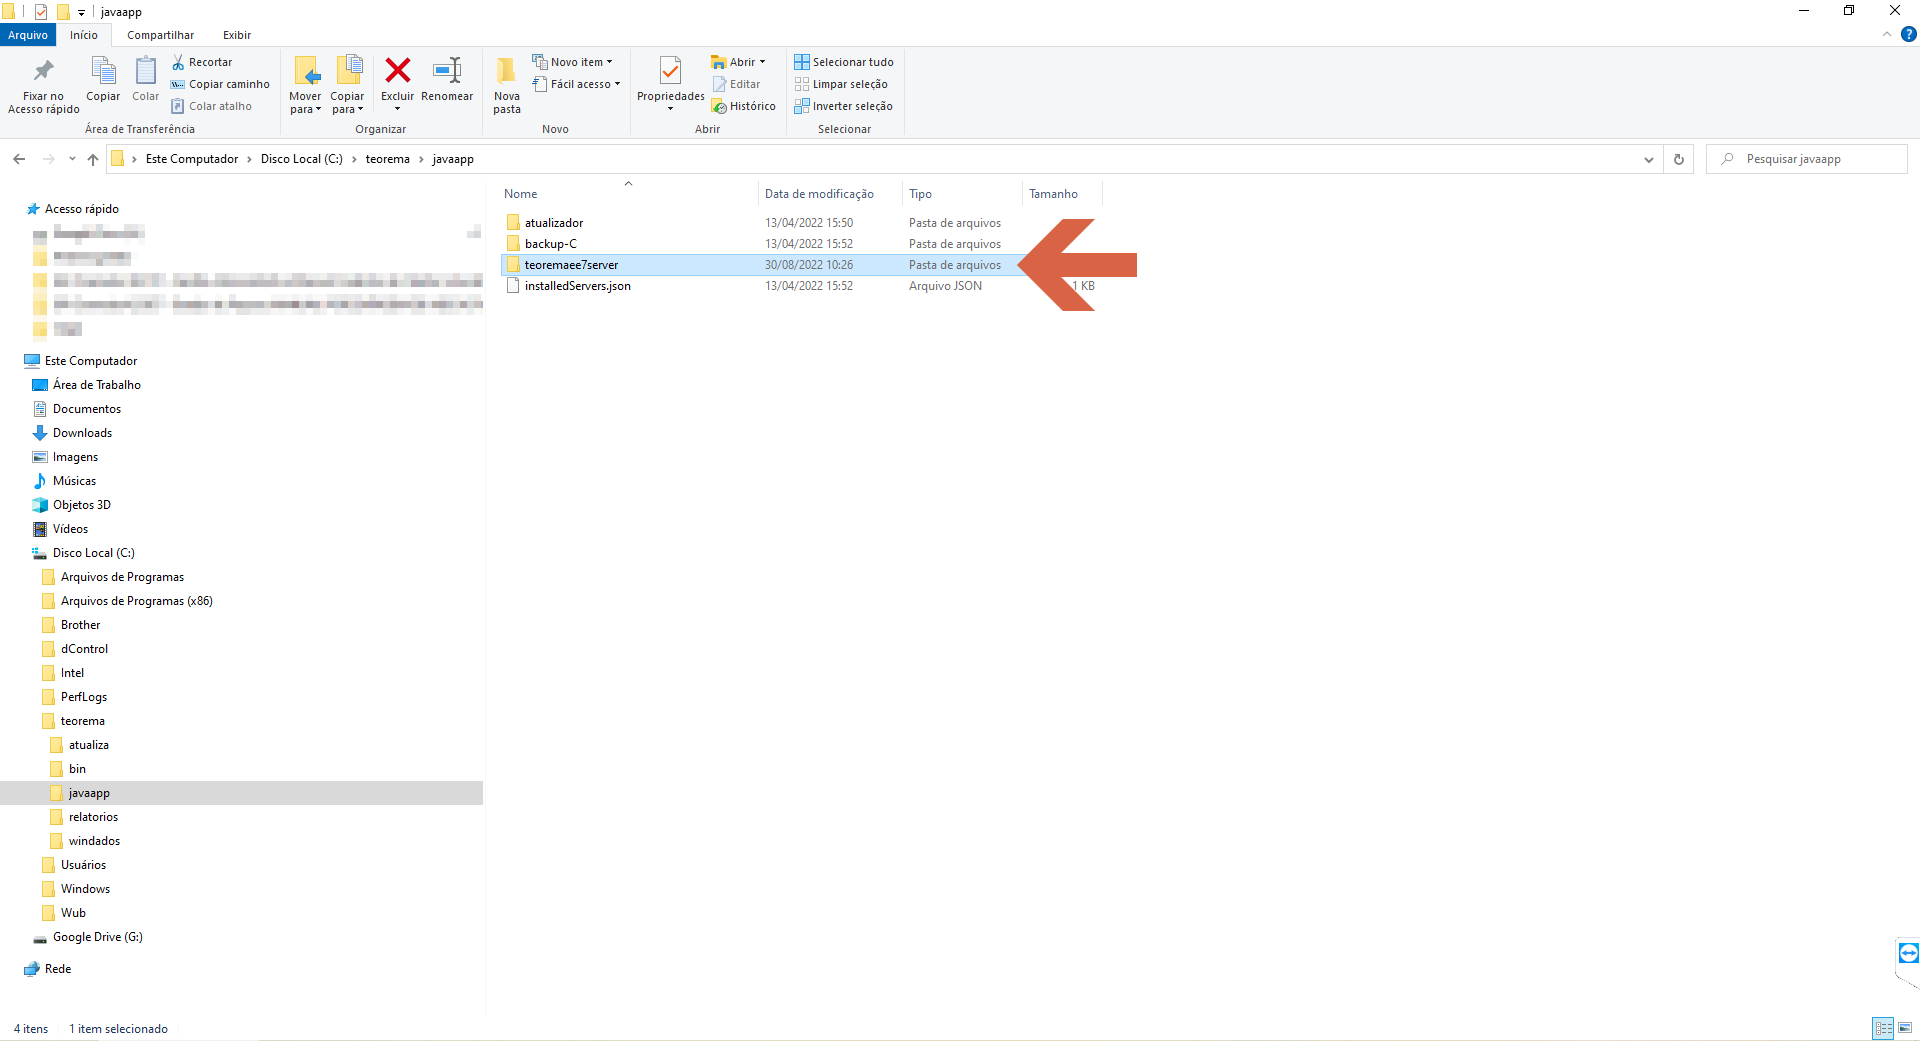Open Imagens in sidebar
1920x1041 pixels.
[75, 457]
